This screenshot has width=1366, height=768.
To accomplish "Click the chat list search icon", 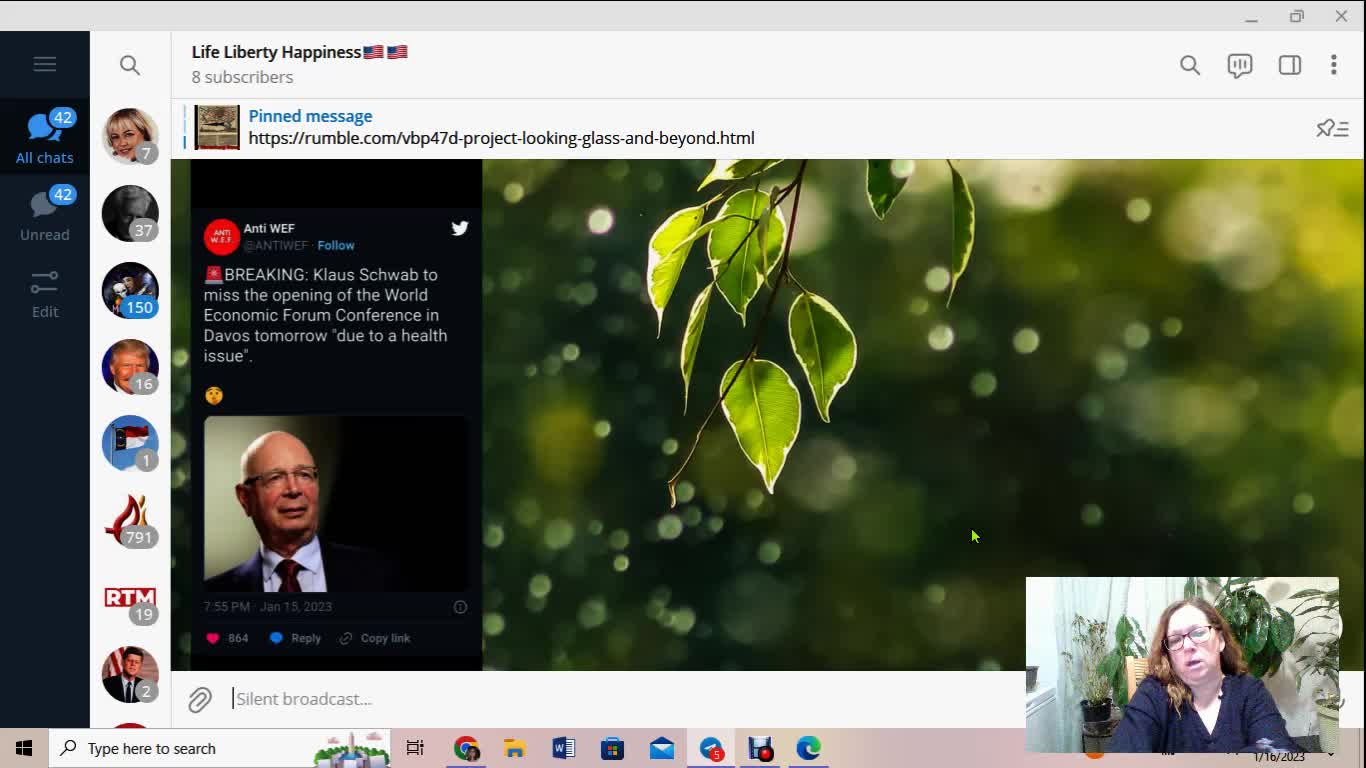I will [x=130, y=65].
